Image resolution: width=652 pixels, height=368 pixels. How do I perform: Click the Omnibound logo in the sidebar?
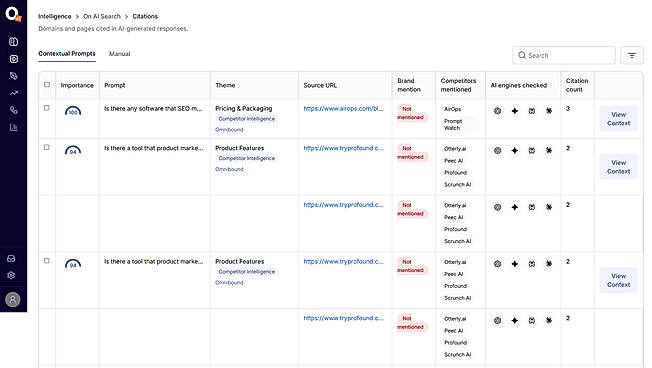point(13,14)
